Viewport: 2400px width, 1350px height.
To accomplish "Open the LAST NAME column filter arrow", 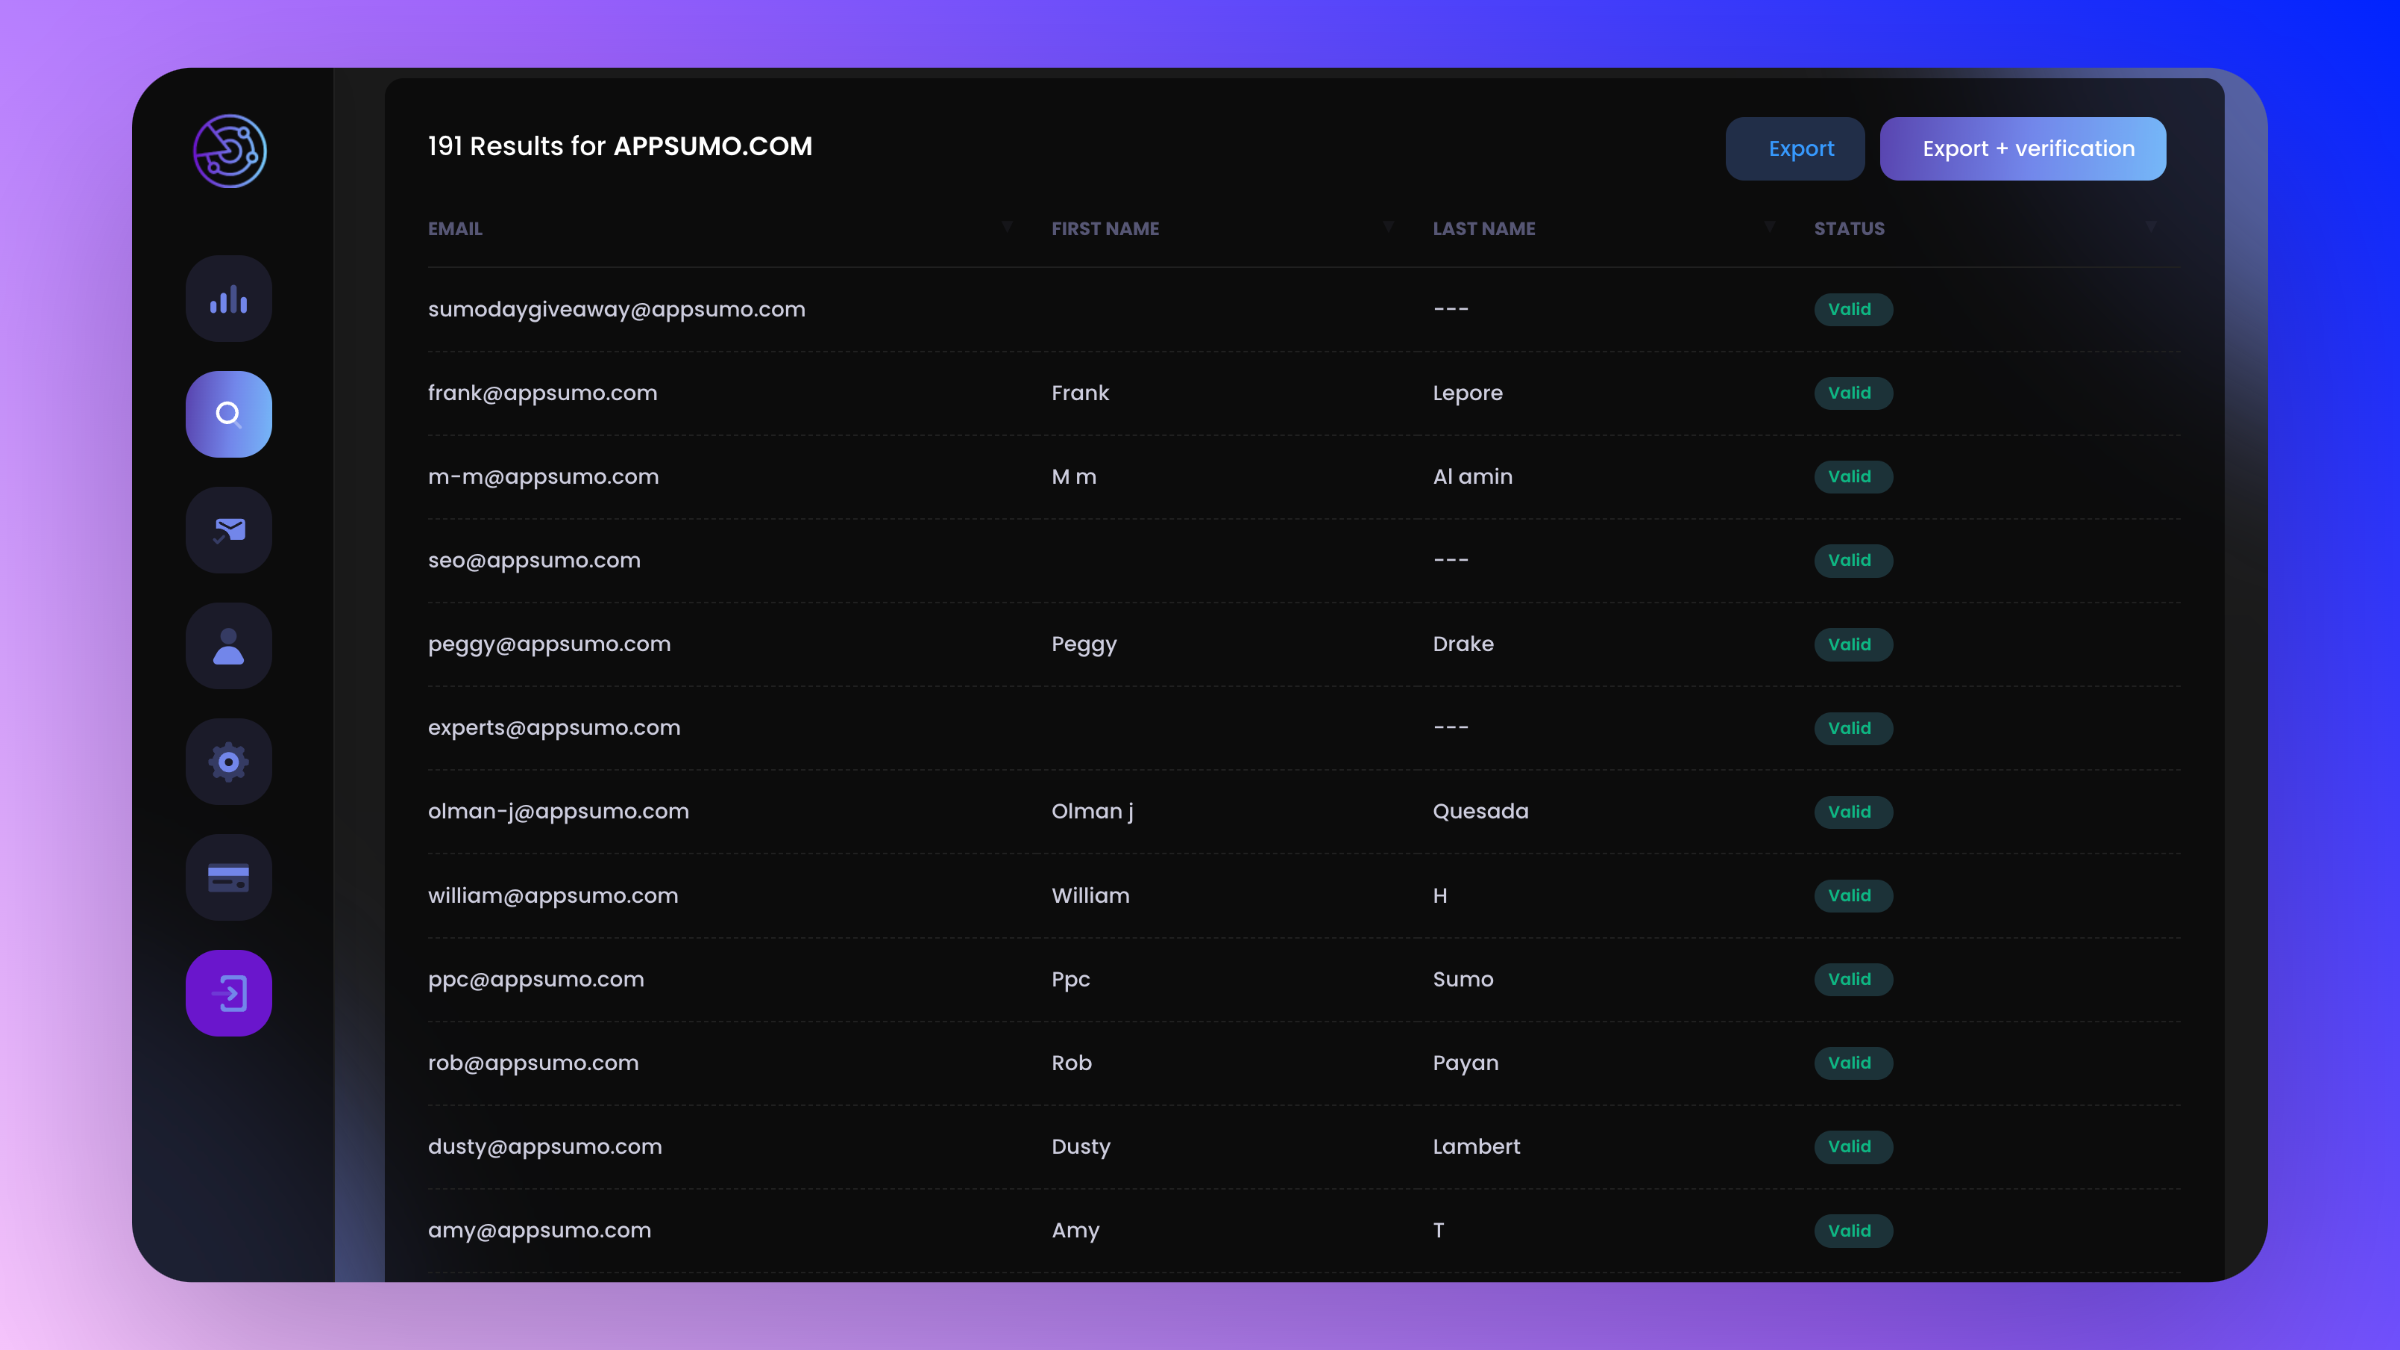I will click(x=1769, y=227).
